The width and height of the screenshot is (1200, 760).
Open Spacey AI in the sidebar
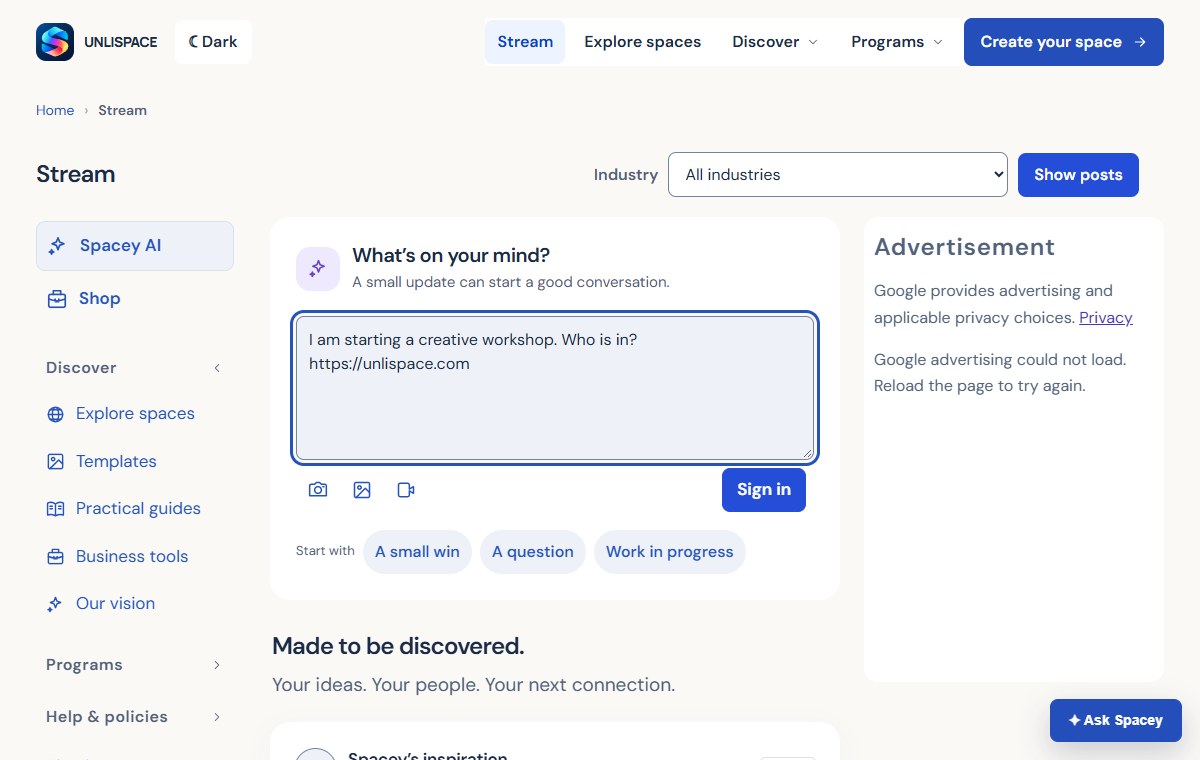[x=135, y=246]
